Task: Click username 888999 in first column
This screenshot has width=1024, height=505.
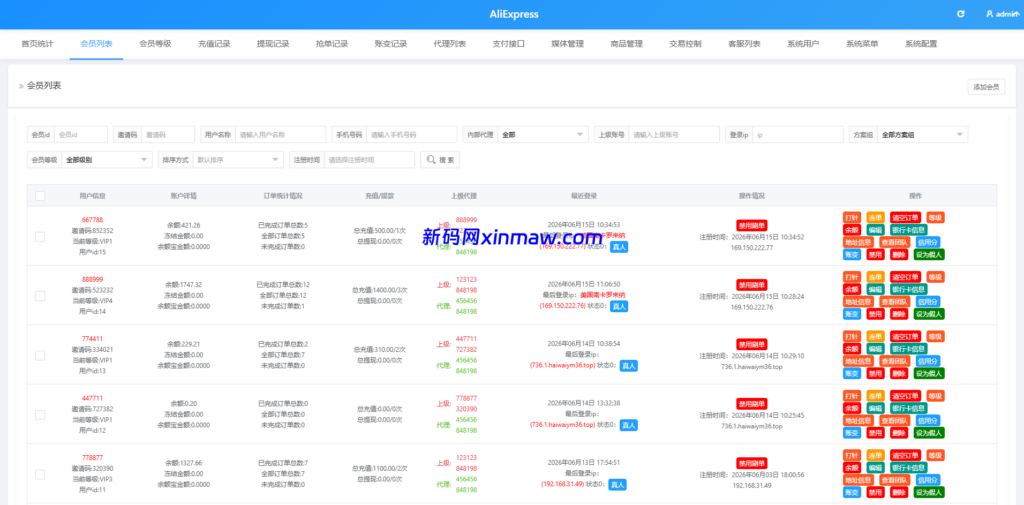Action: coord(92,279)
